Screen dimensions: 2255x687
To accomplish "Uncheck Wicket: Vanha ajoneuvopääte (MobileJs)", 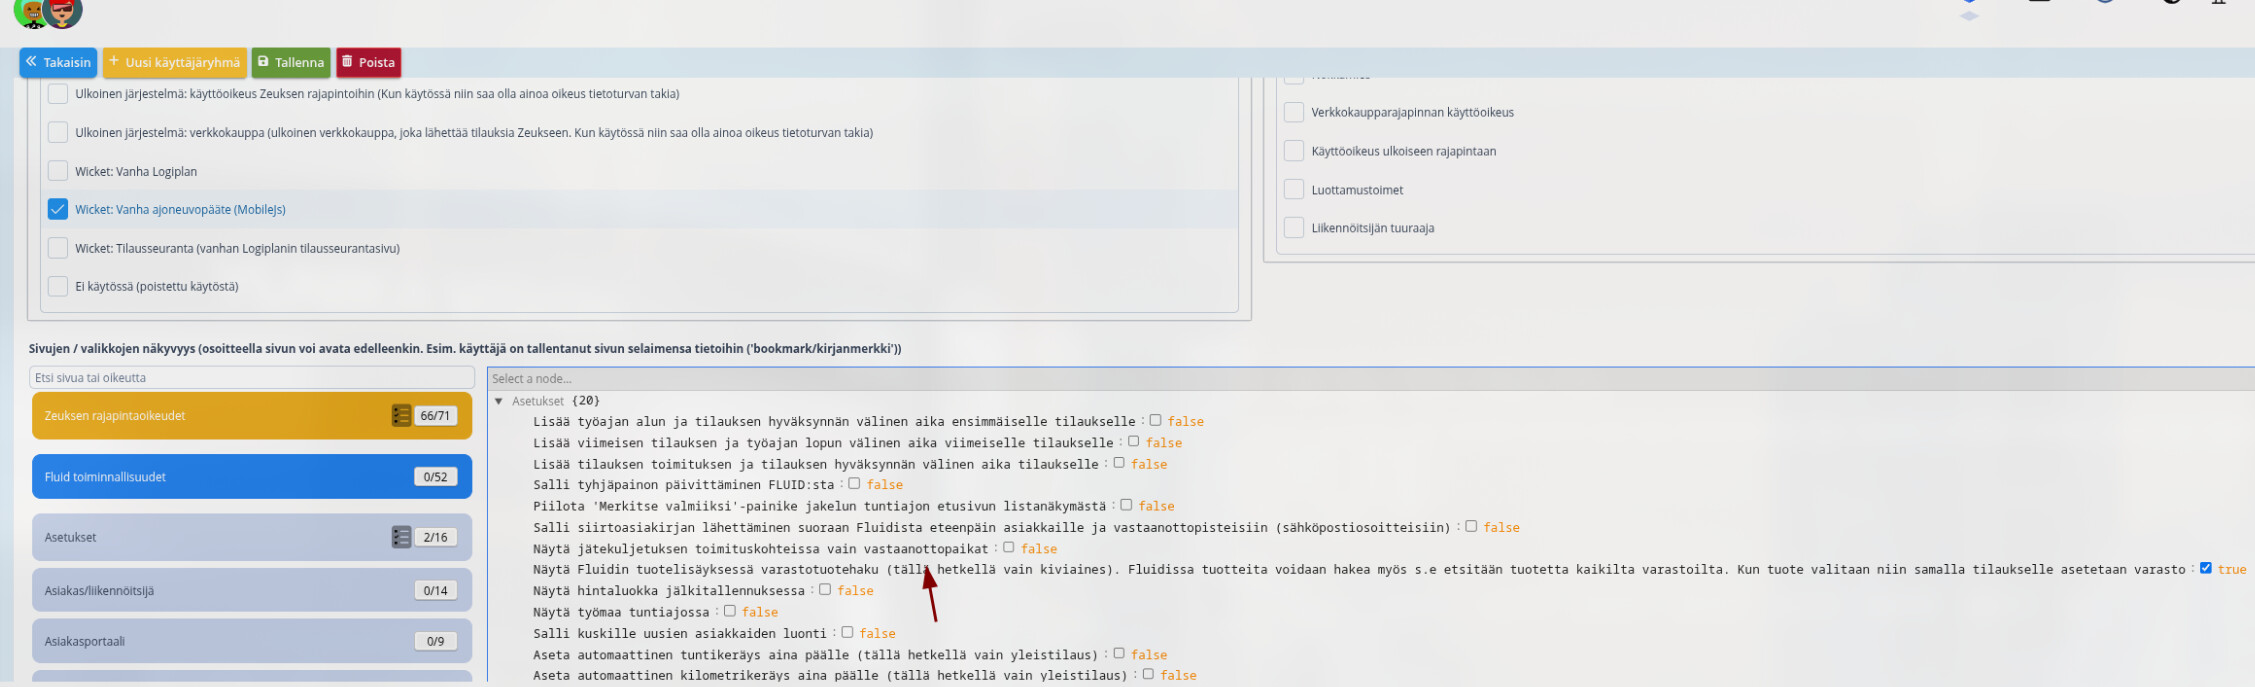I will pos(58,209).
